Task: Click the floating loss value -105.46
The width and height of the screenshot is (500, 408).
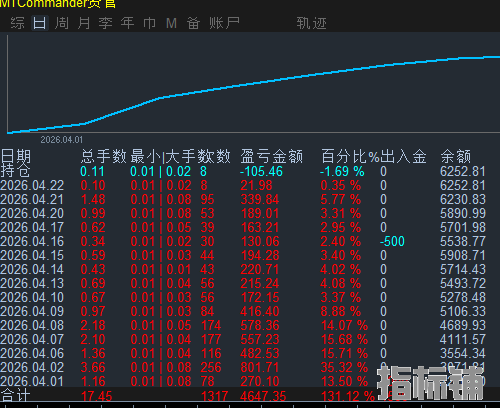Action: tap(261, 171)
